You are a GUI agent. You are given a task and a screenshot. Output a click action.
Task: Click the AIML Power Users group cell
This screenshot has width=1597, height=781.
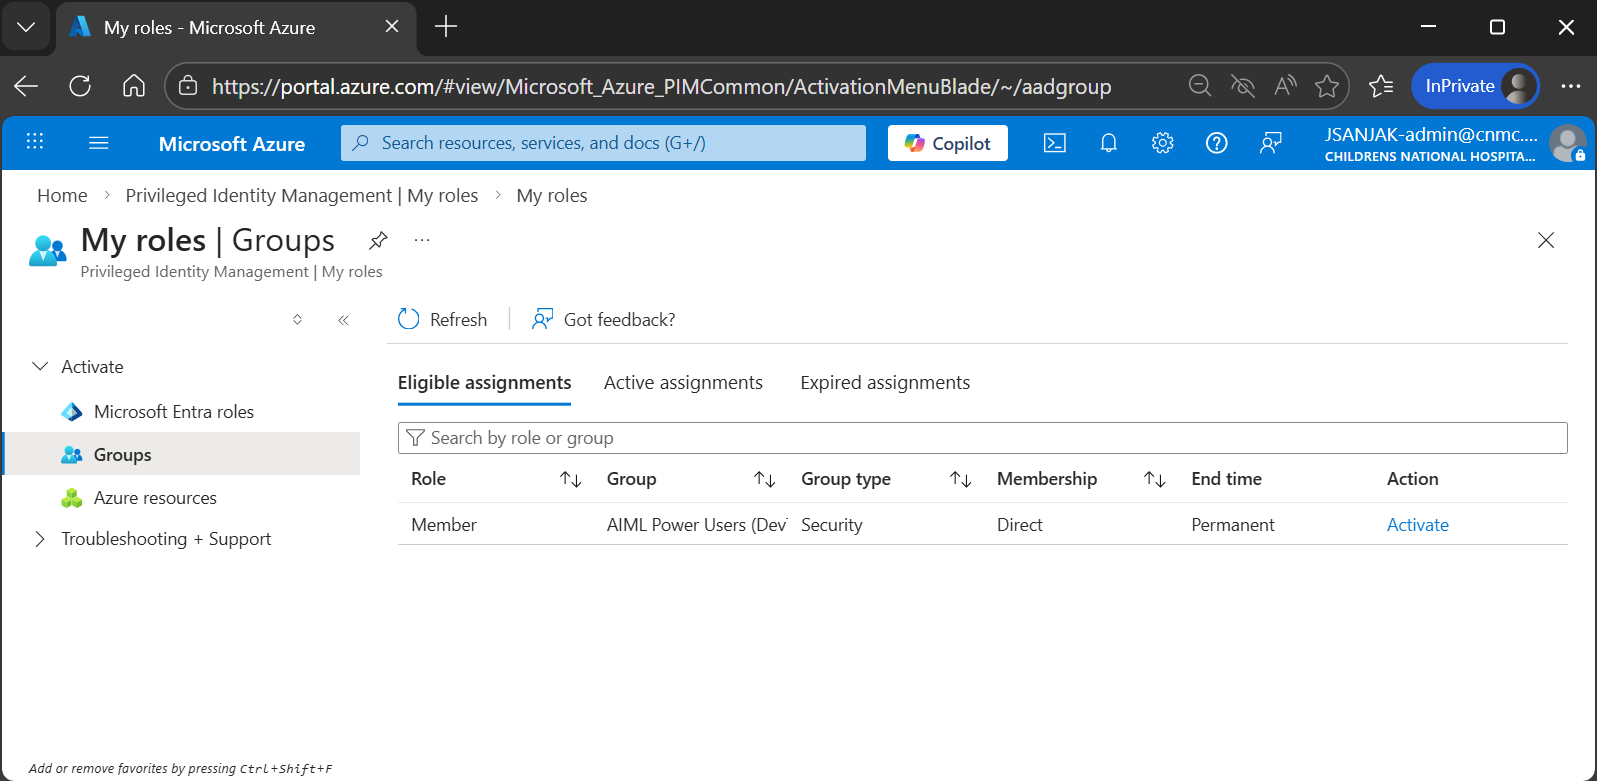coord(697,525)
